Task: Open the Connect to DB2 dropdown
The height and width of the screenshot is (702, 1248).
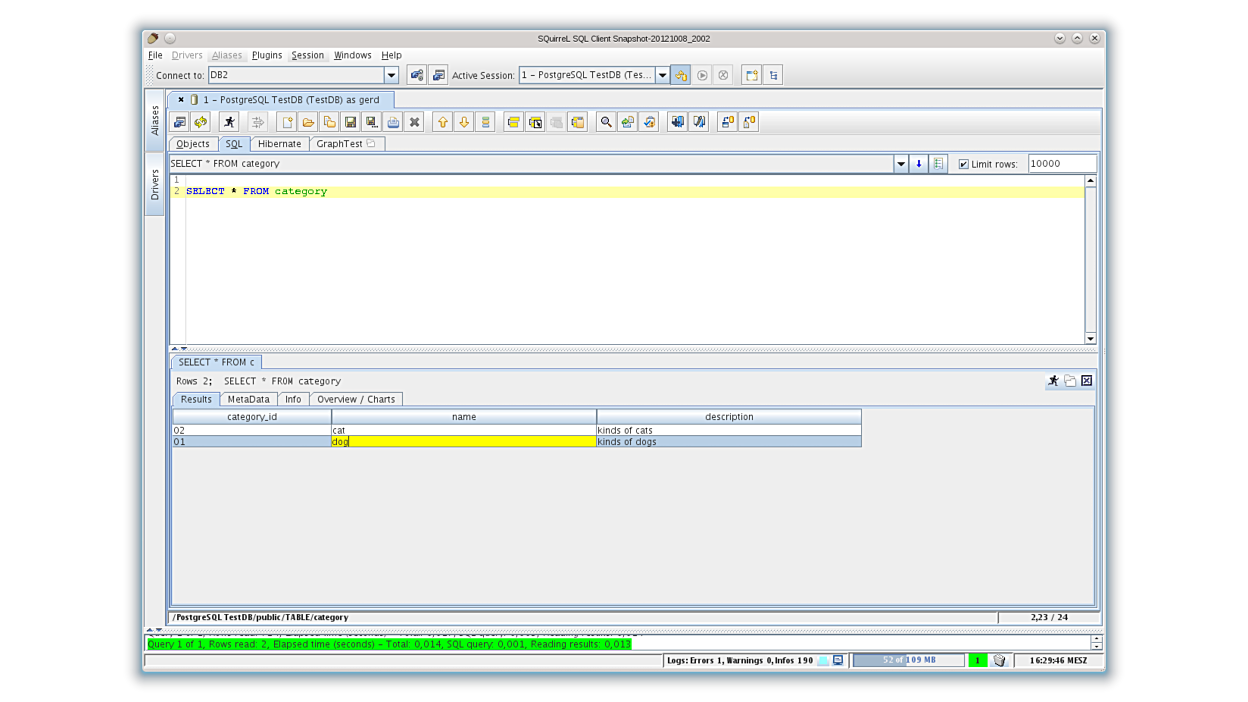Action: coord(391,74)
